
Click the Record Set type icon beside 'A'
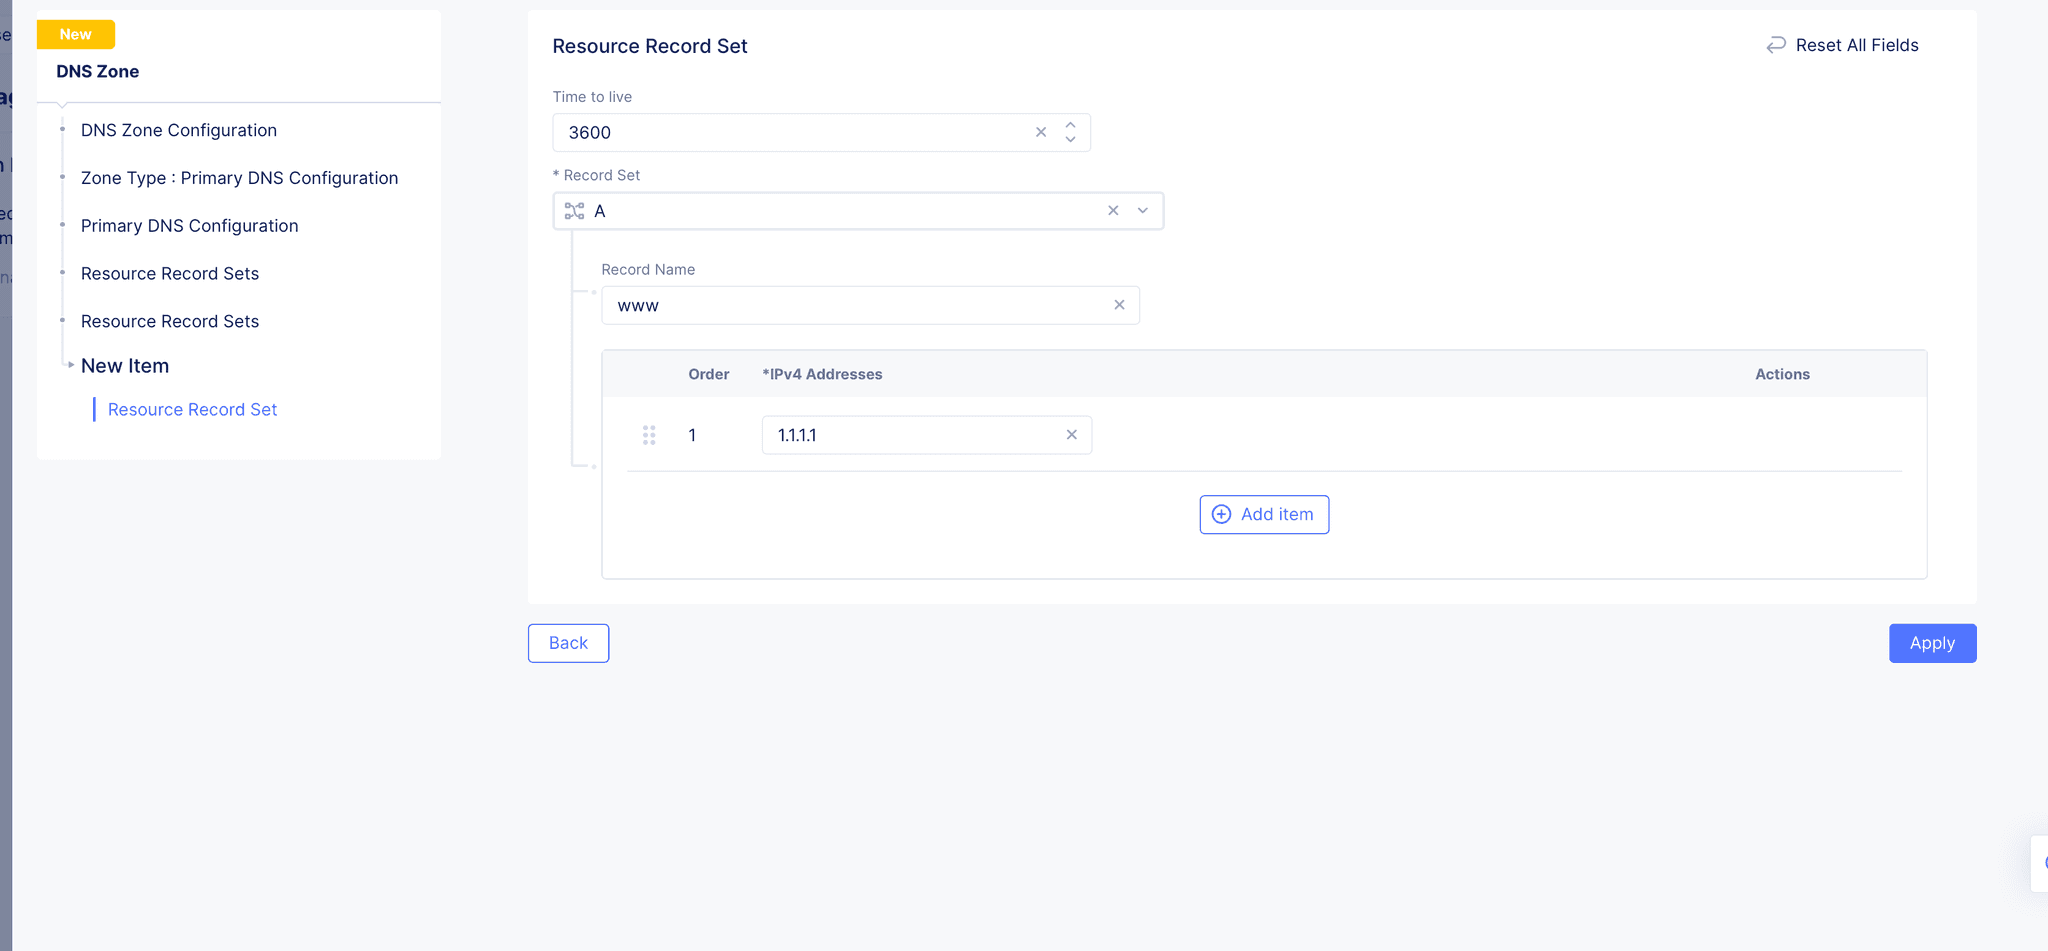click(x=575, y=210)
